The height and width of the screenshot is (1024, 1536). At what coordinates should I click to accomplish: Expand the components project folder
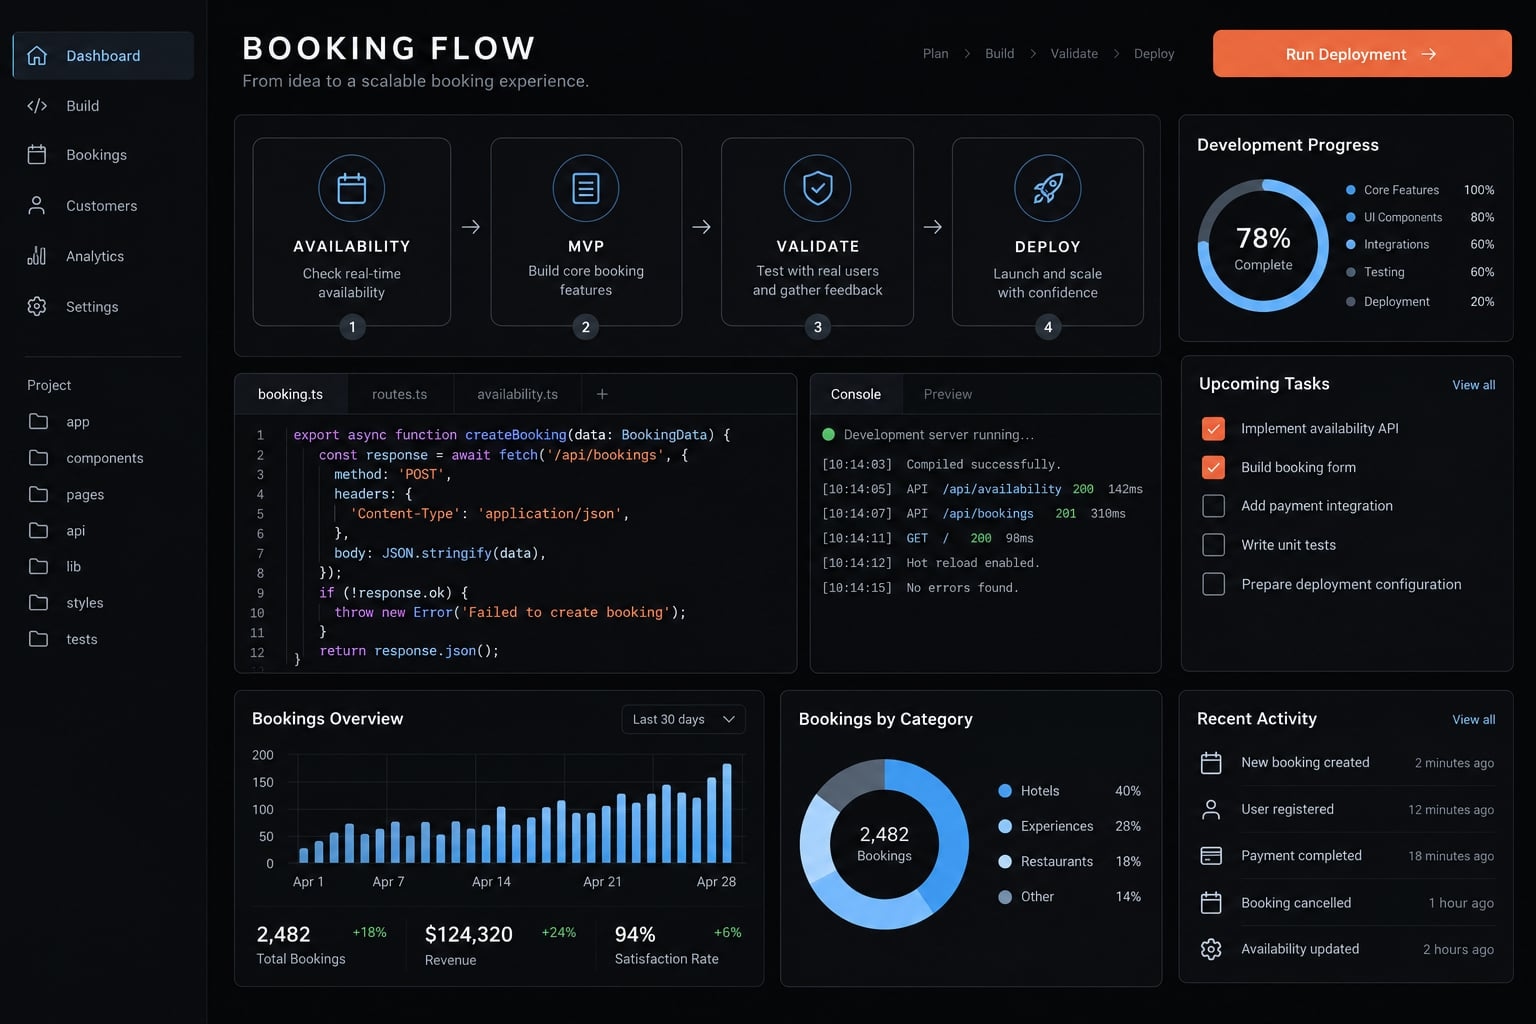click(x=38, y=457)
